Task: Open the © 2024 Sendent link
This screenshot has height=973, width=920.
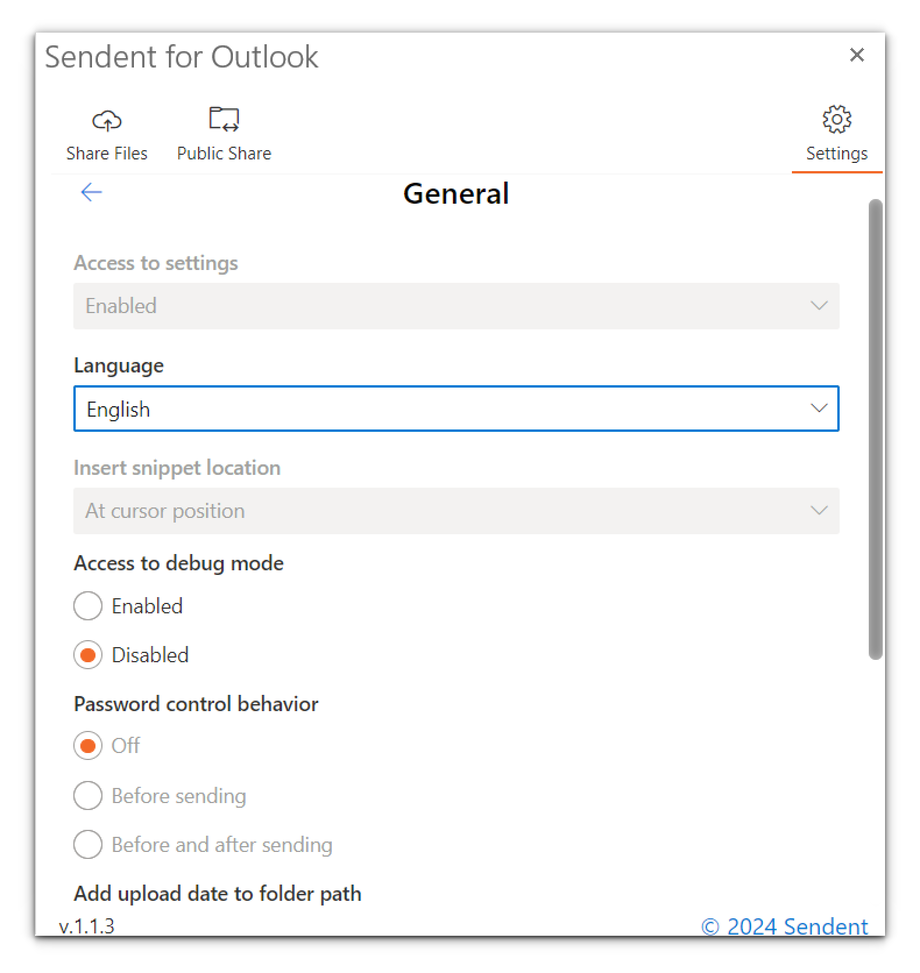Action: 785,927
